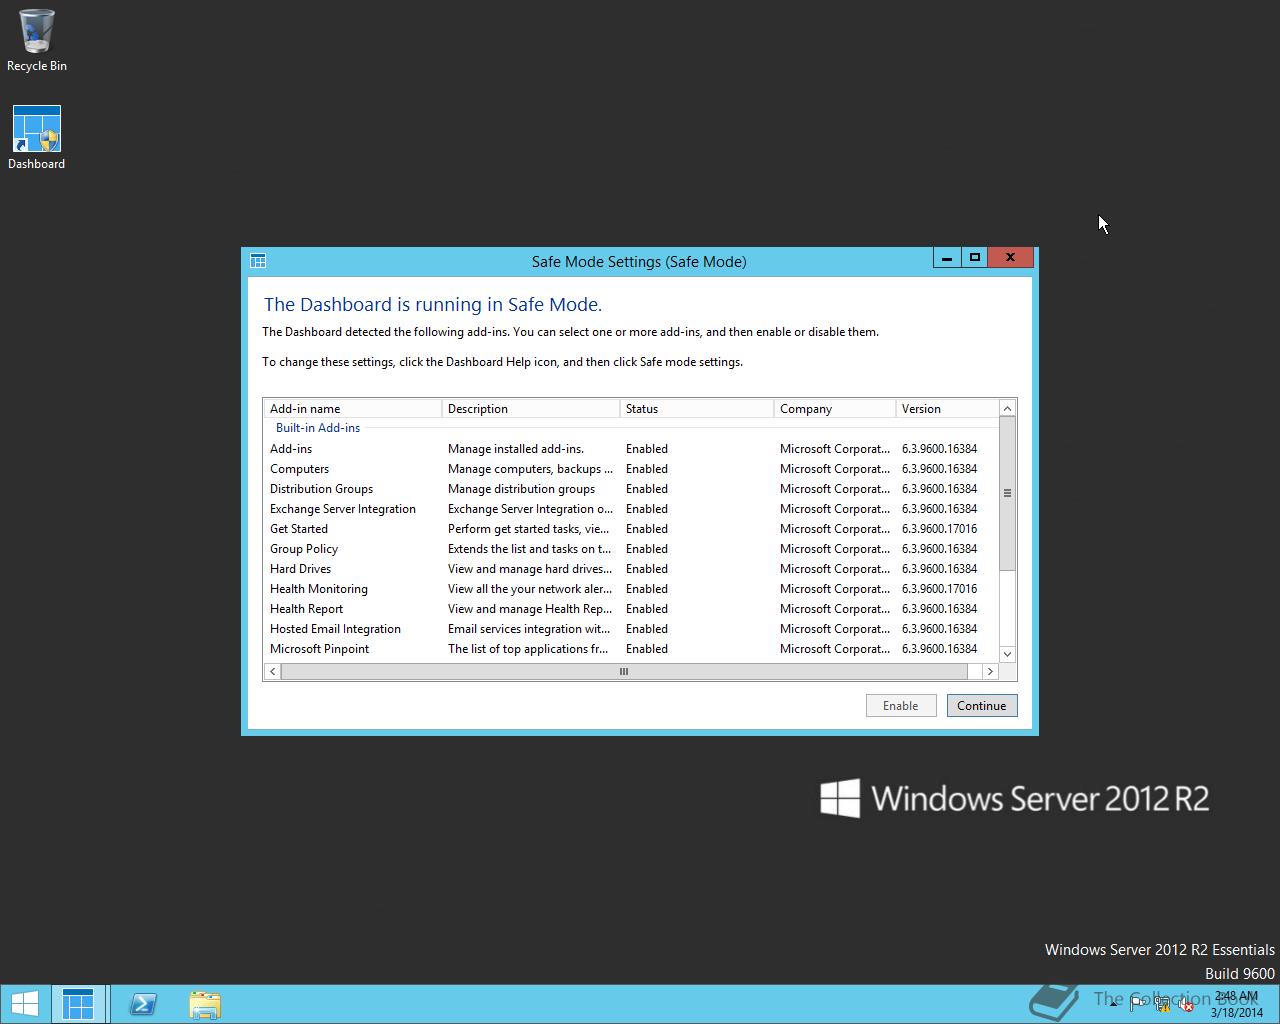The height and width of the screenshot is (1024, 1280).
Task: Close the Safe Mode Settings window
Action: tap(1010, 258)
